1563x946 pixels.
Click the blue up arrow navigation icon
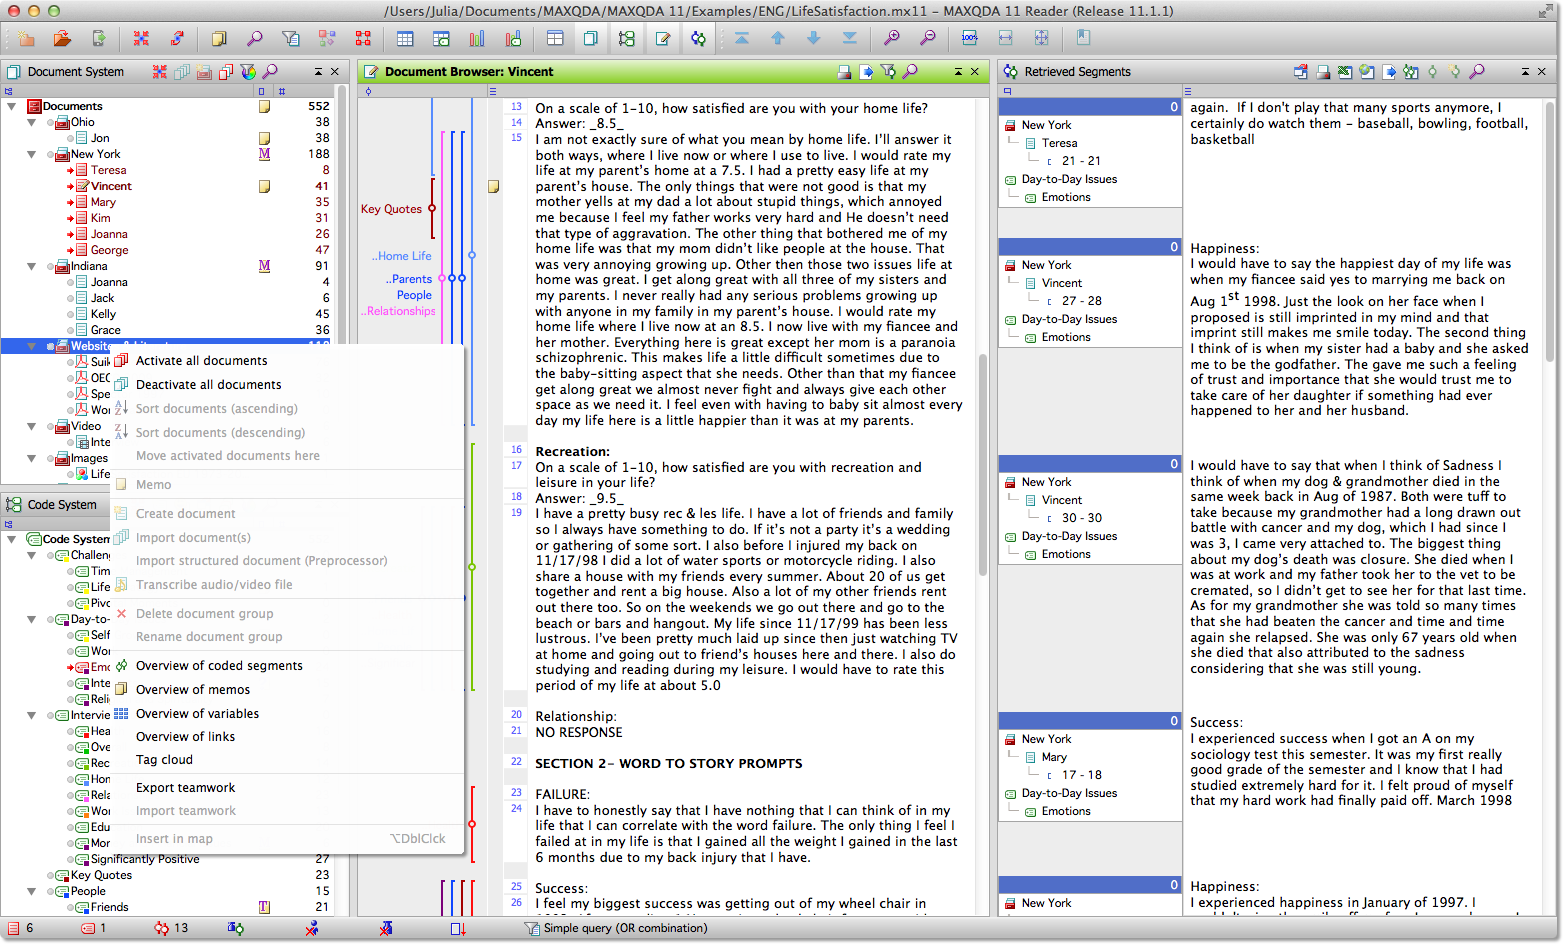click(778, 38)
